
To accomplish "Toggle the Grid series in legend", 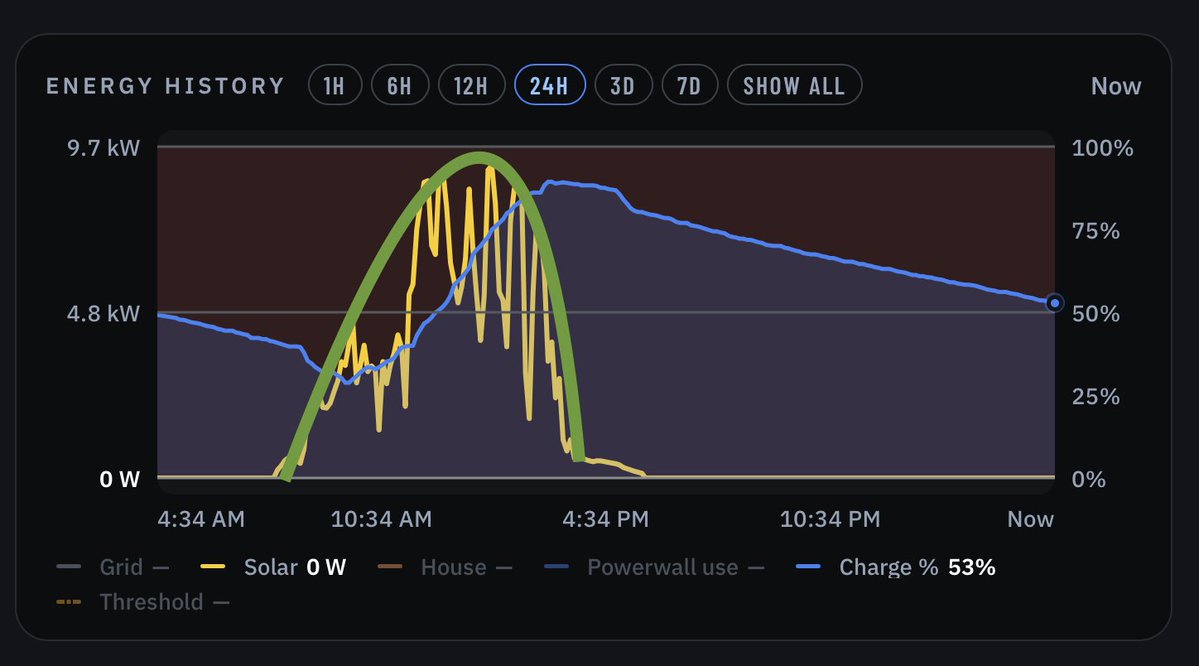I will (x=112, y=567).
